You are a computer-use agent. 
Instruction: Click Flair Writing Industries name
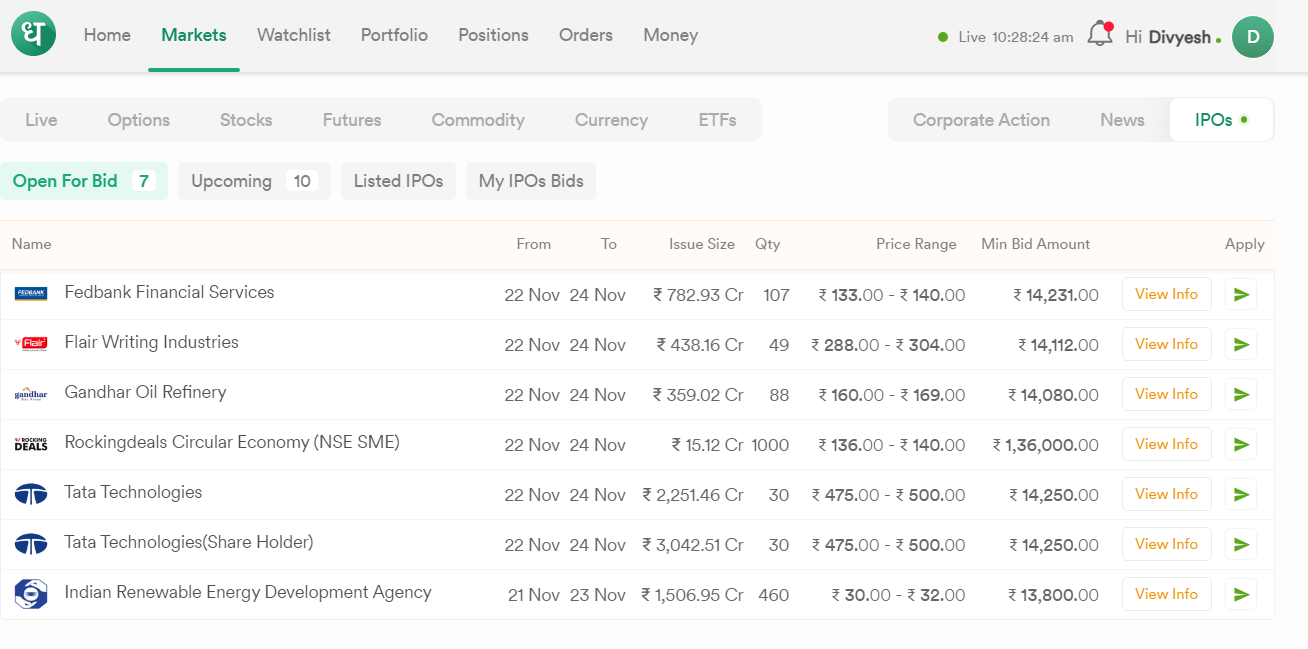coord(151,342)
